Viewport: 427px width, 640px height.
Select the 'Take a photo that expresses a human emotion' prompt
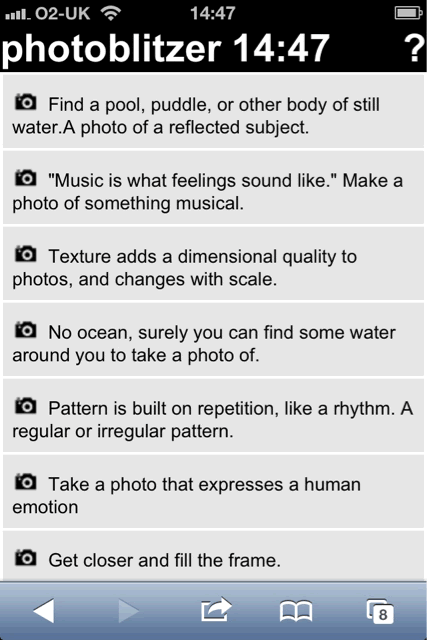tap(213, 491)
